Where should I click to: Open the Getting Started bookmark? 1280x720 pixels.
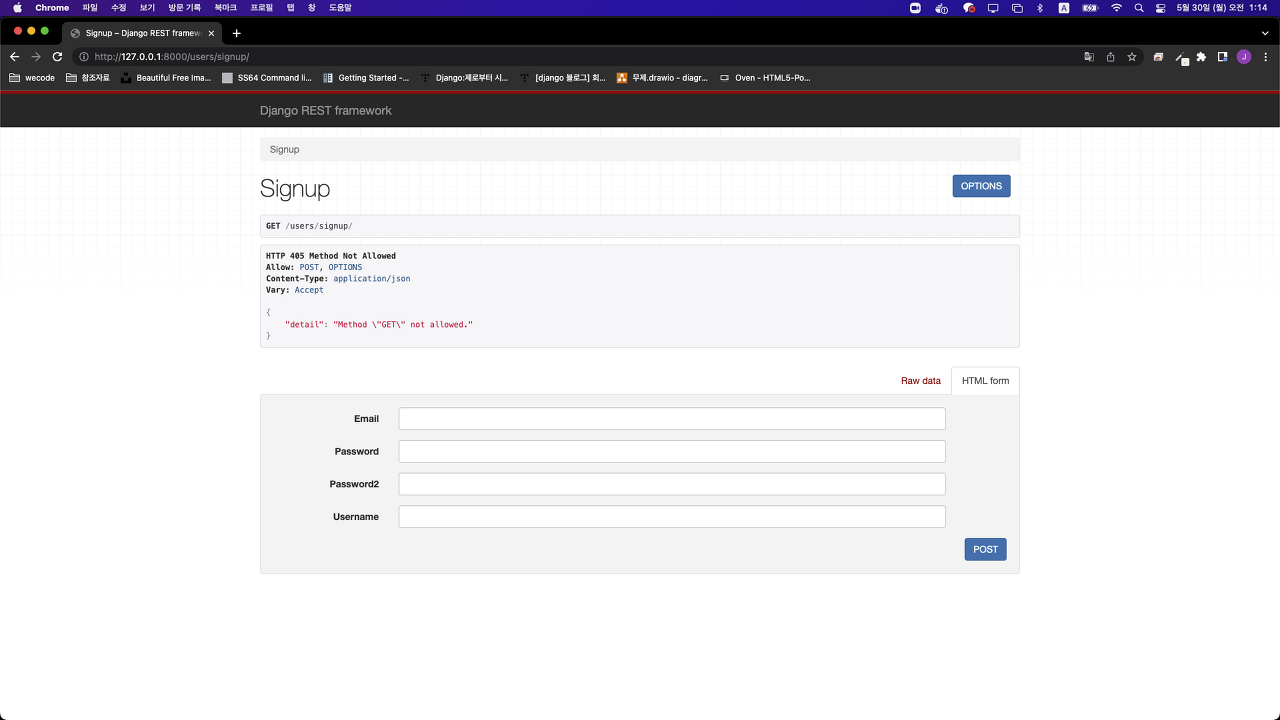pos(366,77)
